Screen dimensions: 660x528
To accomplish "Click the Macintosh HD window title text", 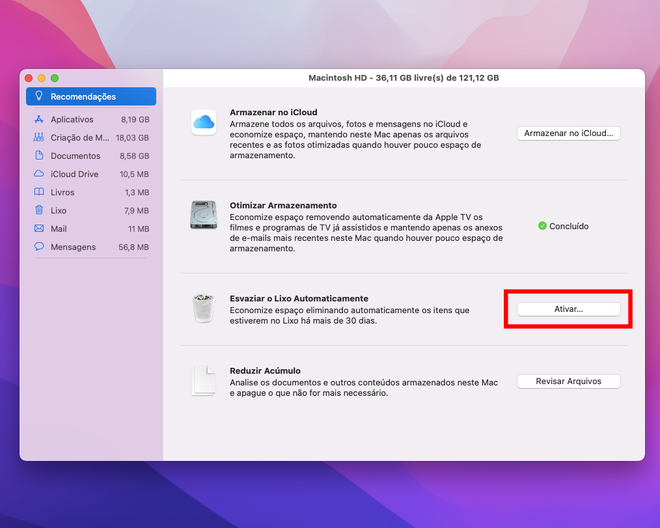I will pyautogui.click(x=404, y=78).
